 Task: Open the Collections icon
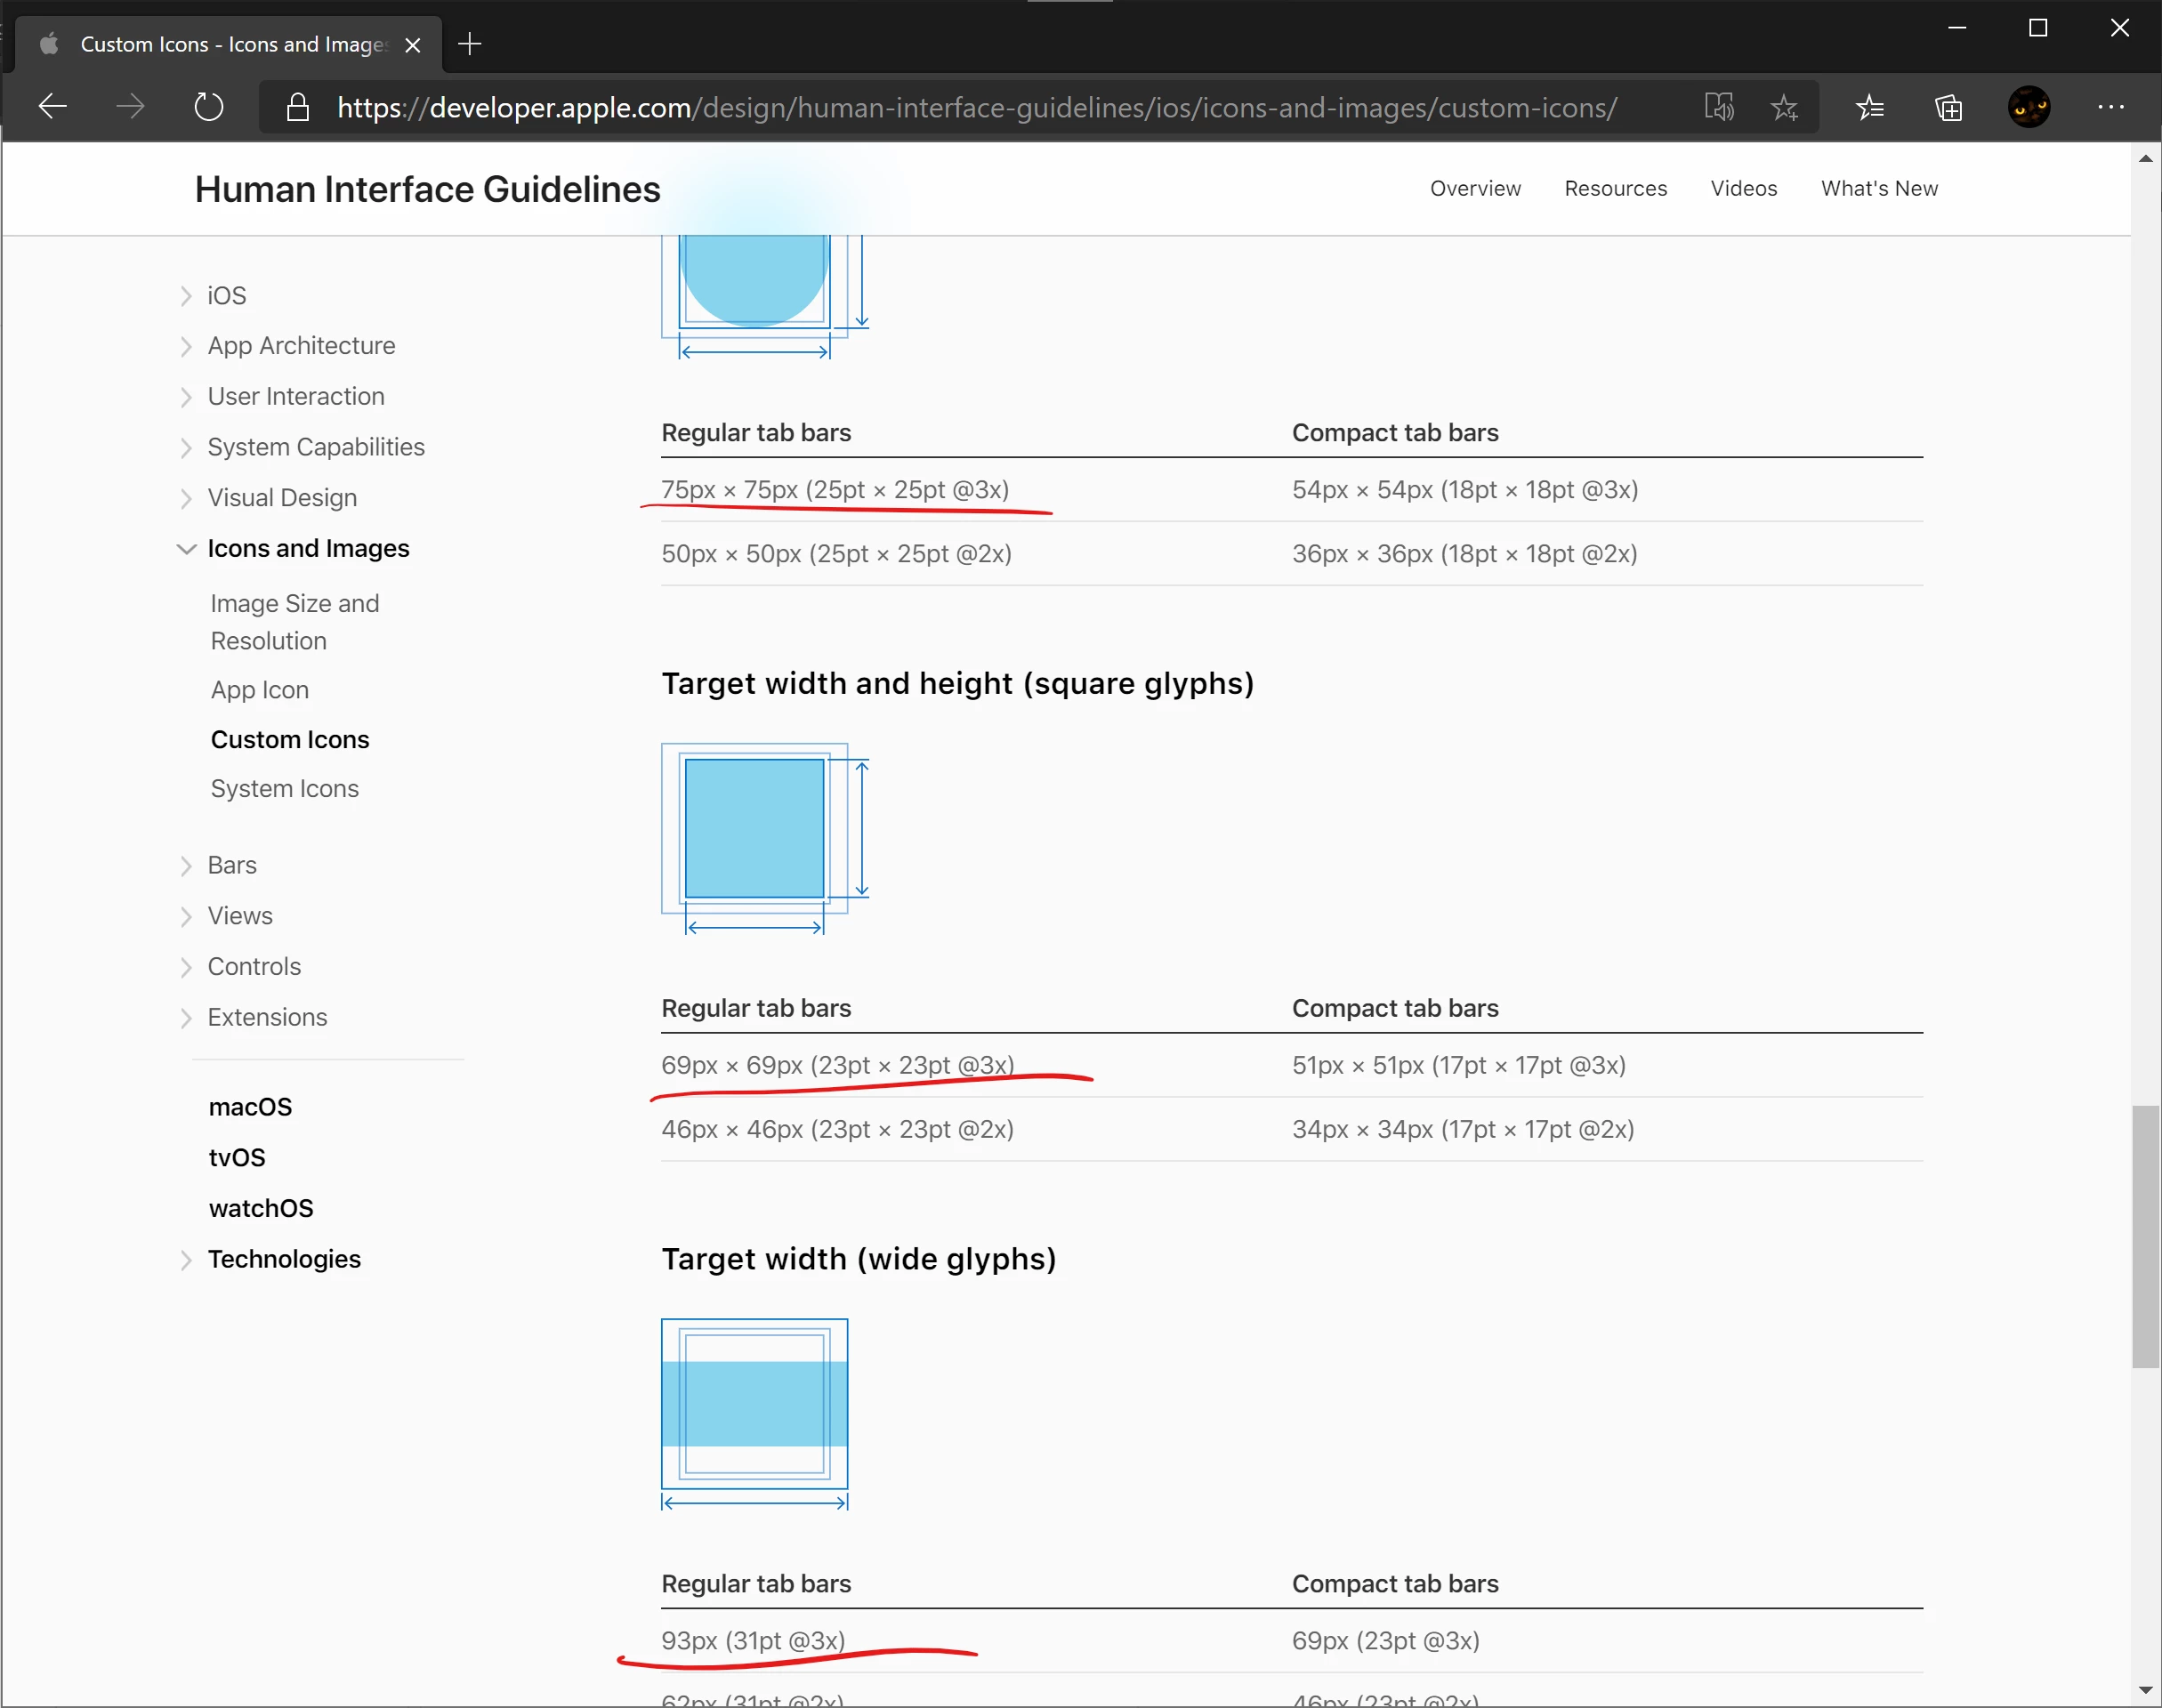point(1948,106)
